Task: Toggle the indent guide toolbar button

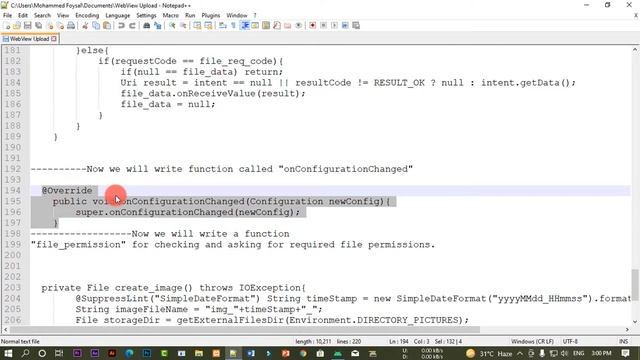Action: click(x=244, y=25)
